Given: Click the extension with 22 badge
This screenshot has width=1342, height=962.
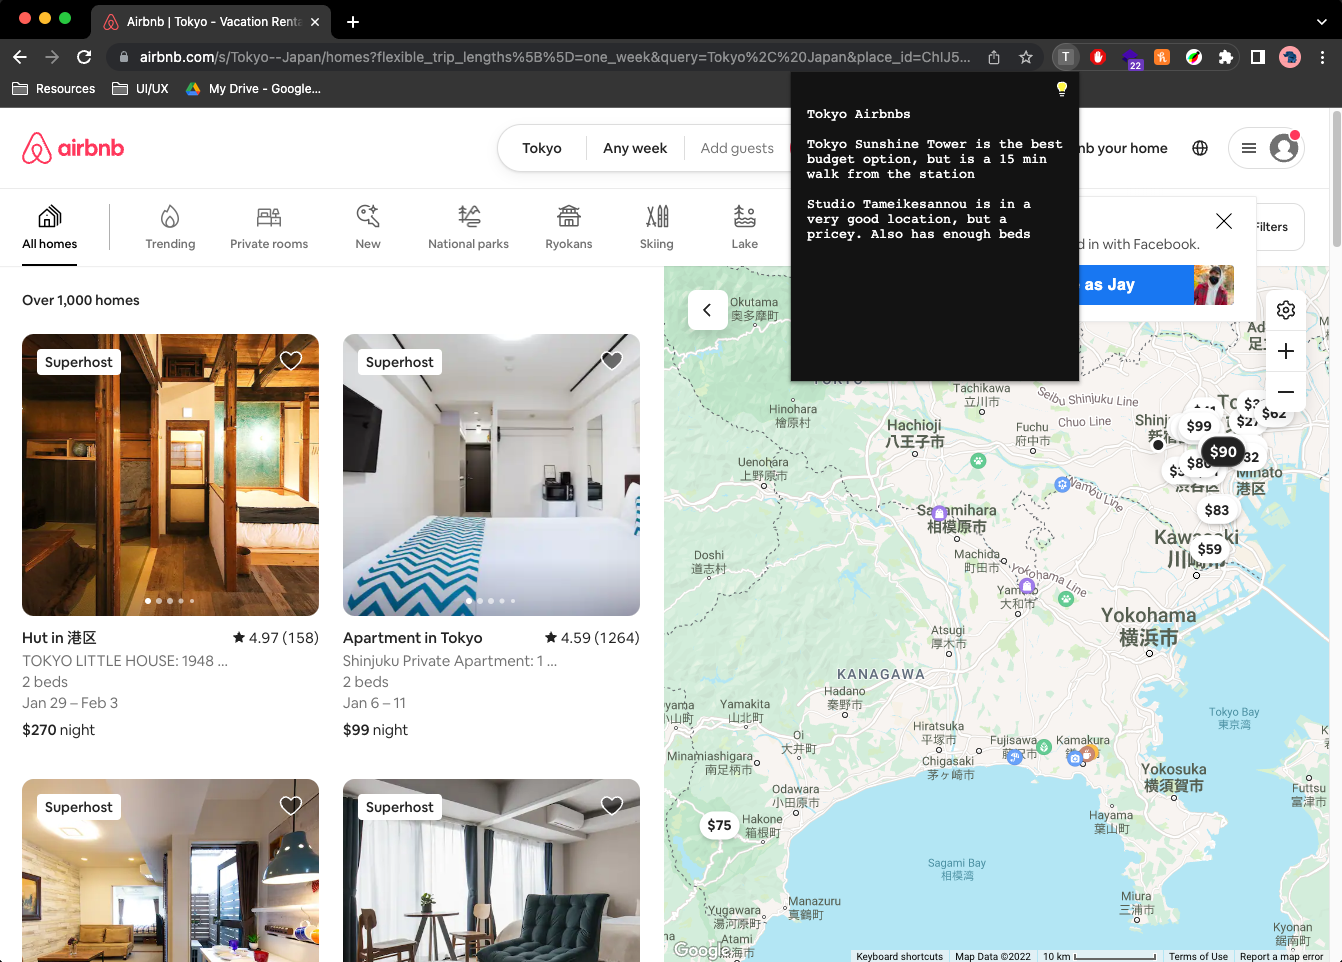Looking at the screenshot, I should pyautogui.click(x=1131, y=59).
